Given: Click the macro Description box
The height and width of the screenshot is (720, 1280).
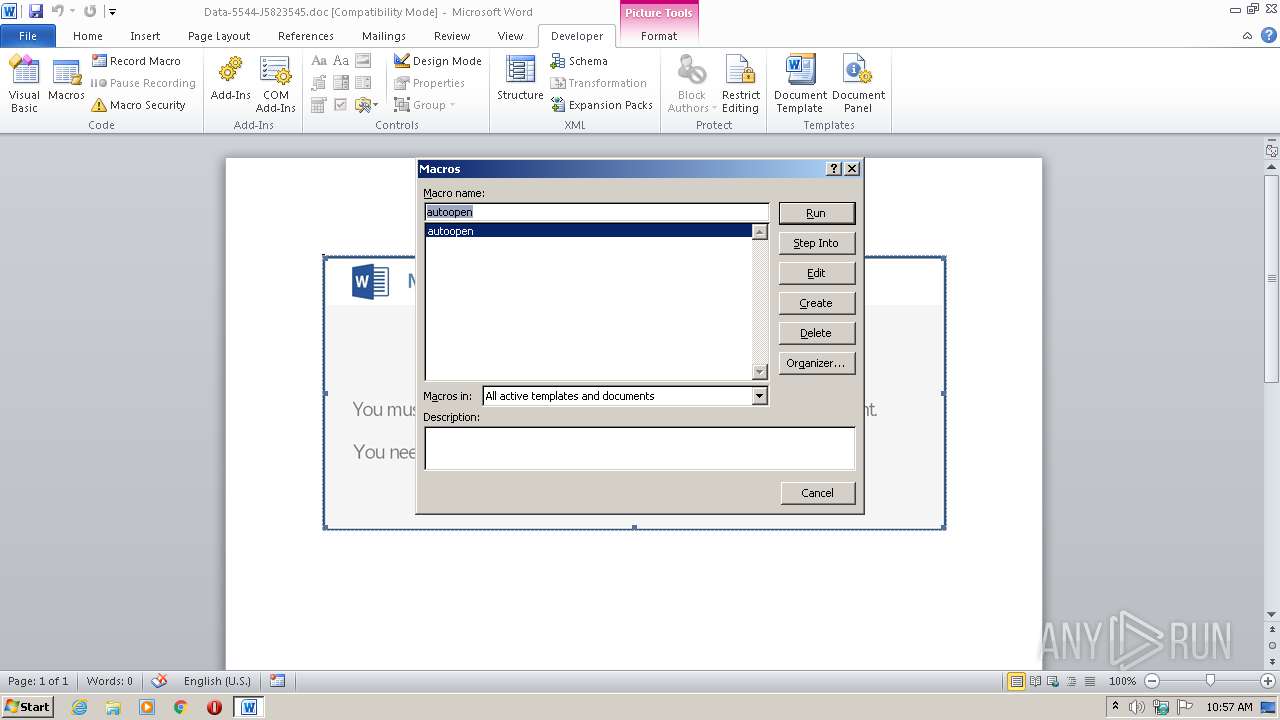Looking at the screenshot, I should click(x=639, y=448).
